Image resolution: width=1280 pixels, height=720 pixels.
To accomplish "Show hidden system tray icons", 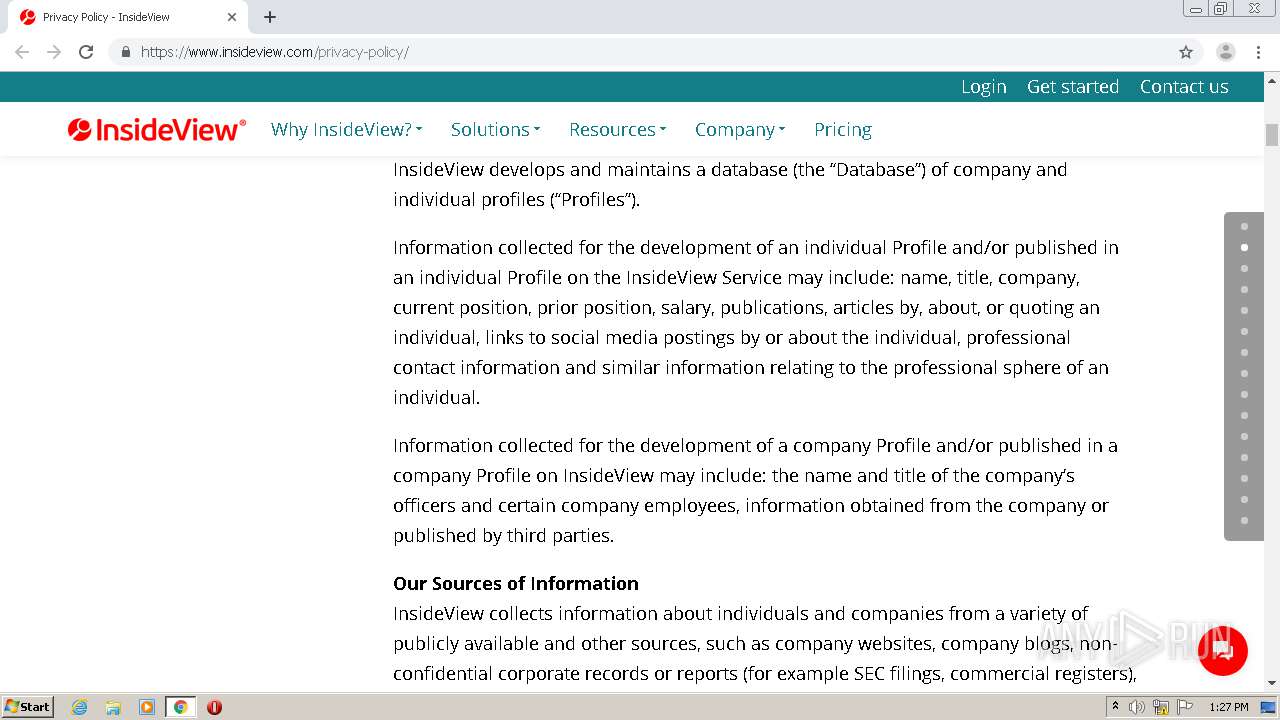I will point(1116,707).
